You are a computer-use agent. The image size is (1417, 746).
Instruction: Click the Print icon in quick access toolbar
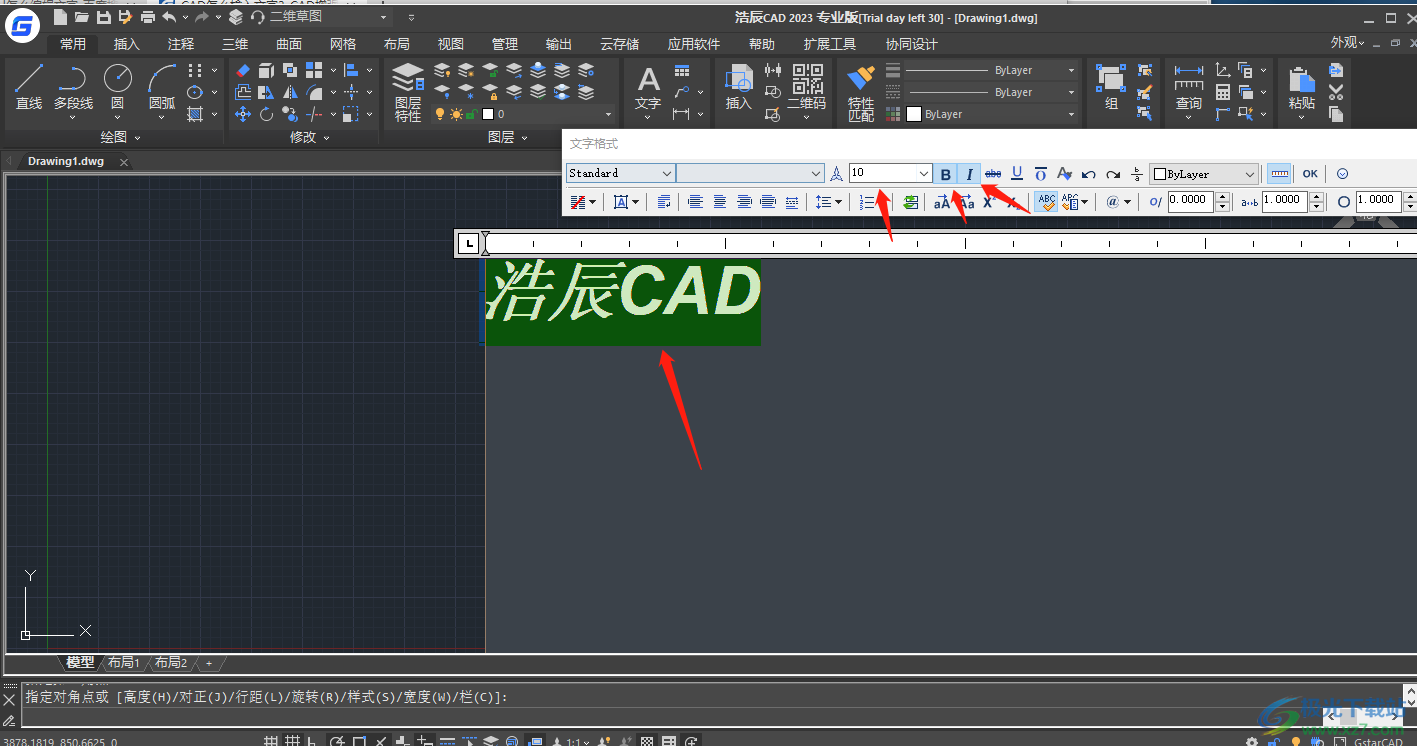pyautogui.click(x=148, y=17)
